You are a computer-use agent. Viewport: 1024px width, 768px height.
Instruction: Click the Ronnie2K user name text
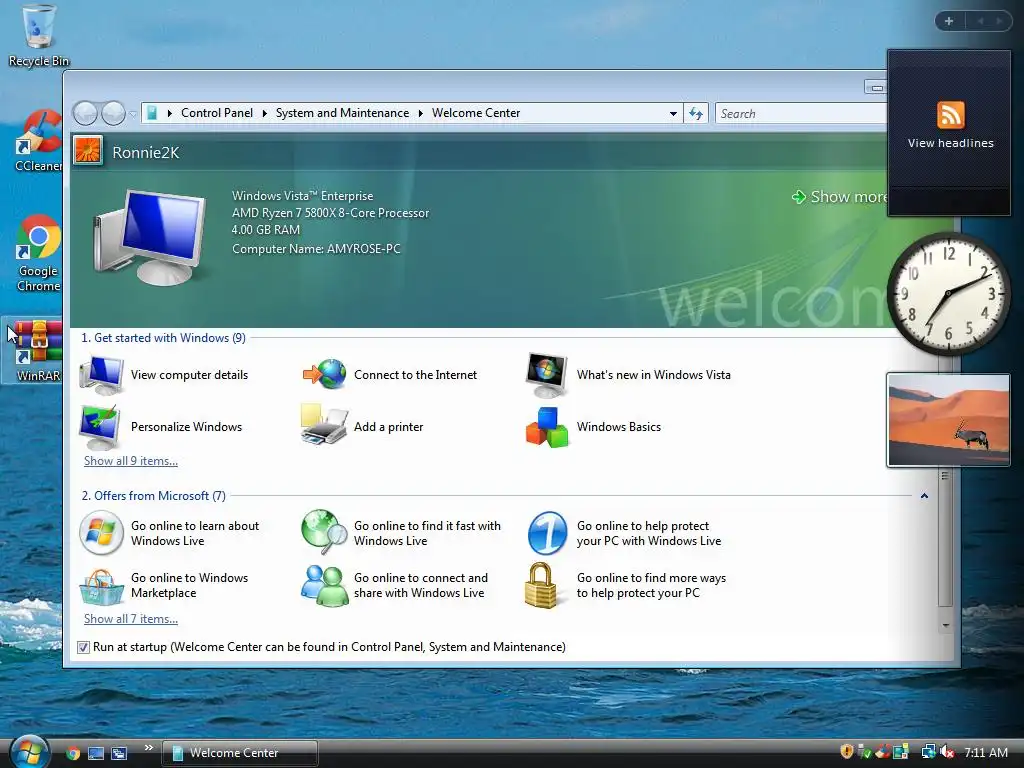[x=146, y=152]
